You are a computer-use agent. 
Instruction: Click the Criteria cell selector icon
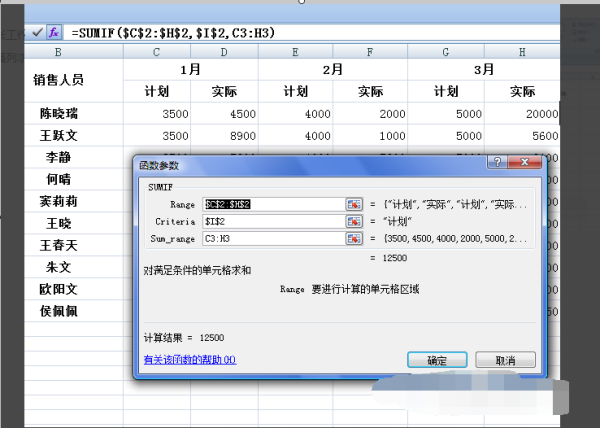click(353, 221)
